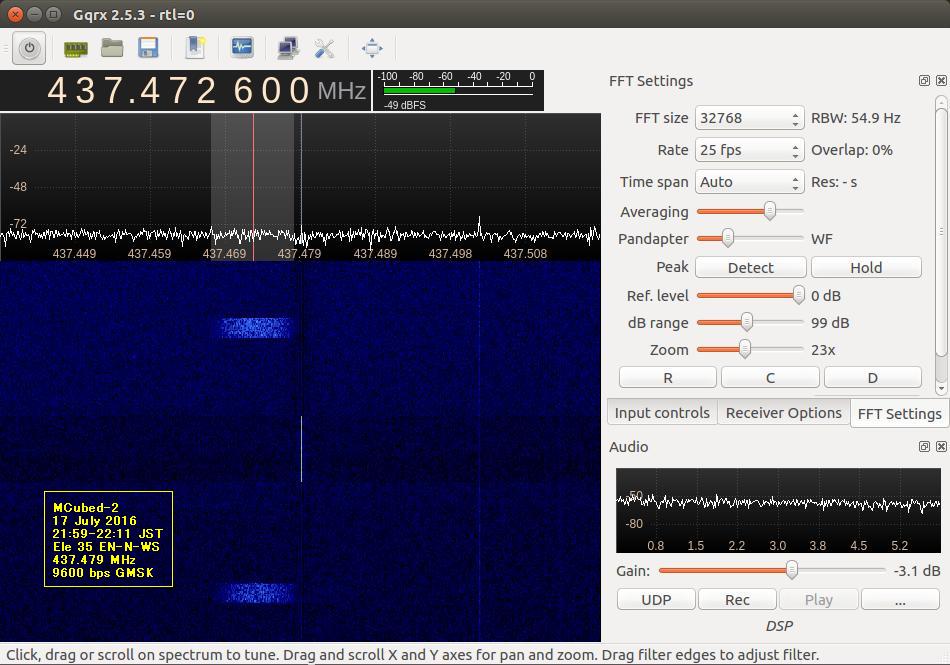Open remote settings with the wrench-screwdriver icon
Viewport: 950px width, 665px height.
coord(325,48)
